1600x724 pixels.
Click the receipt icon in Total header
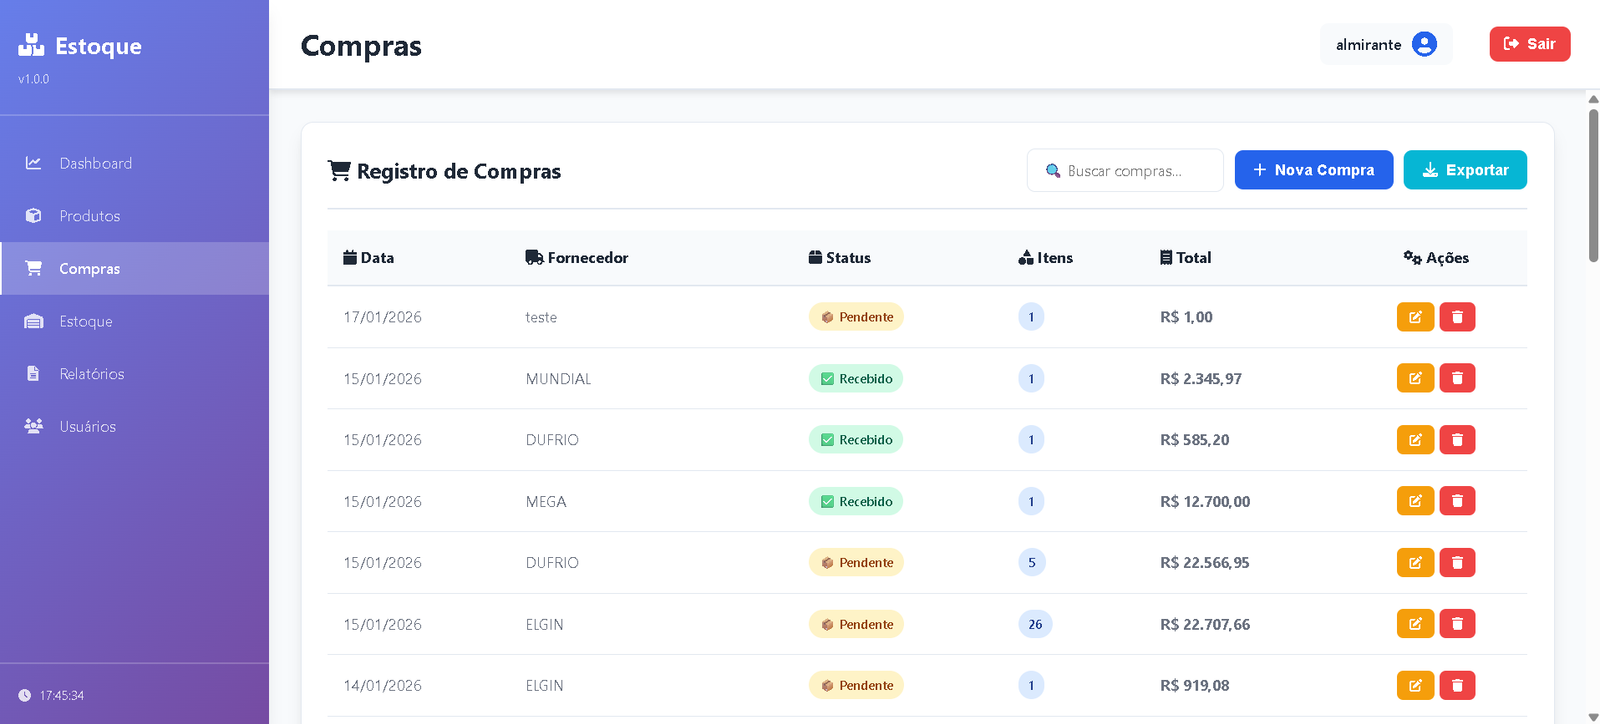coord(1166,258)
